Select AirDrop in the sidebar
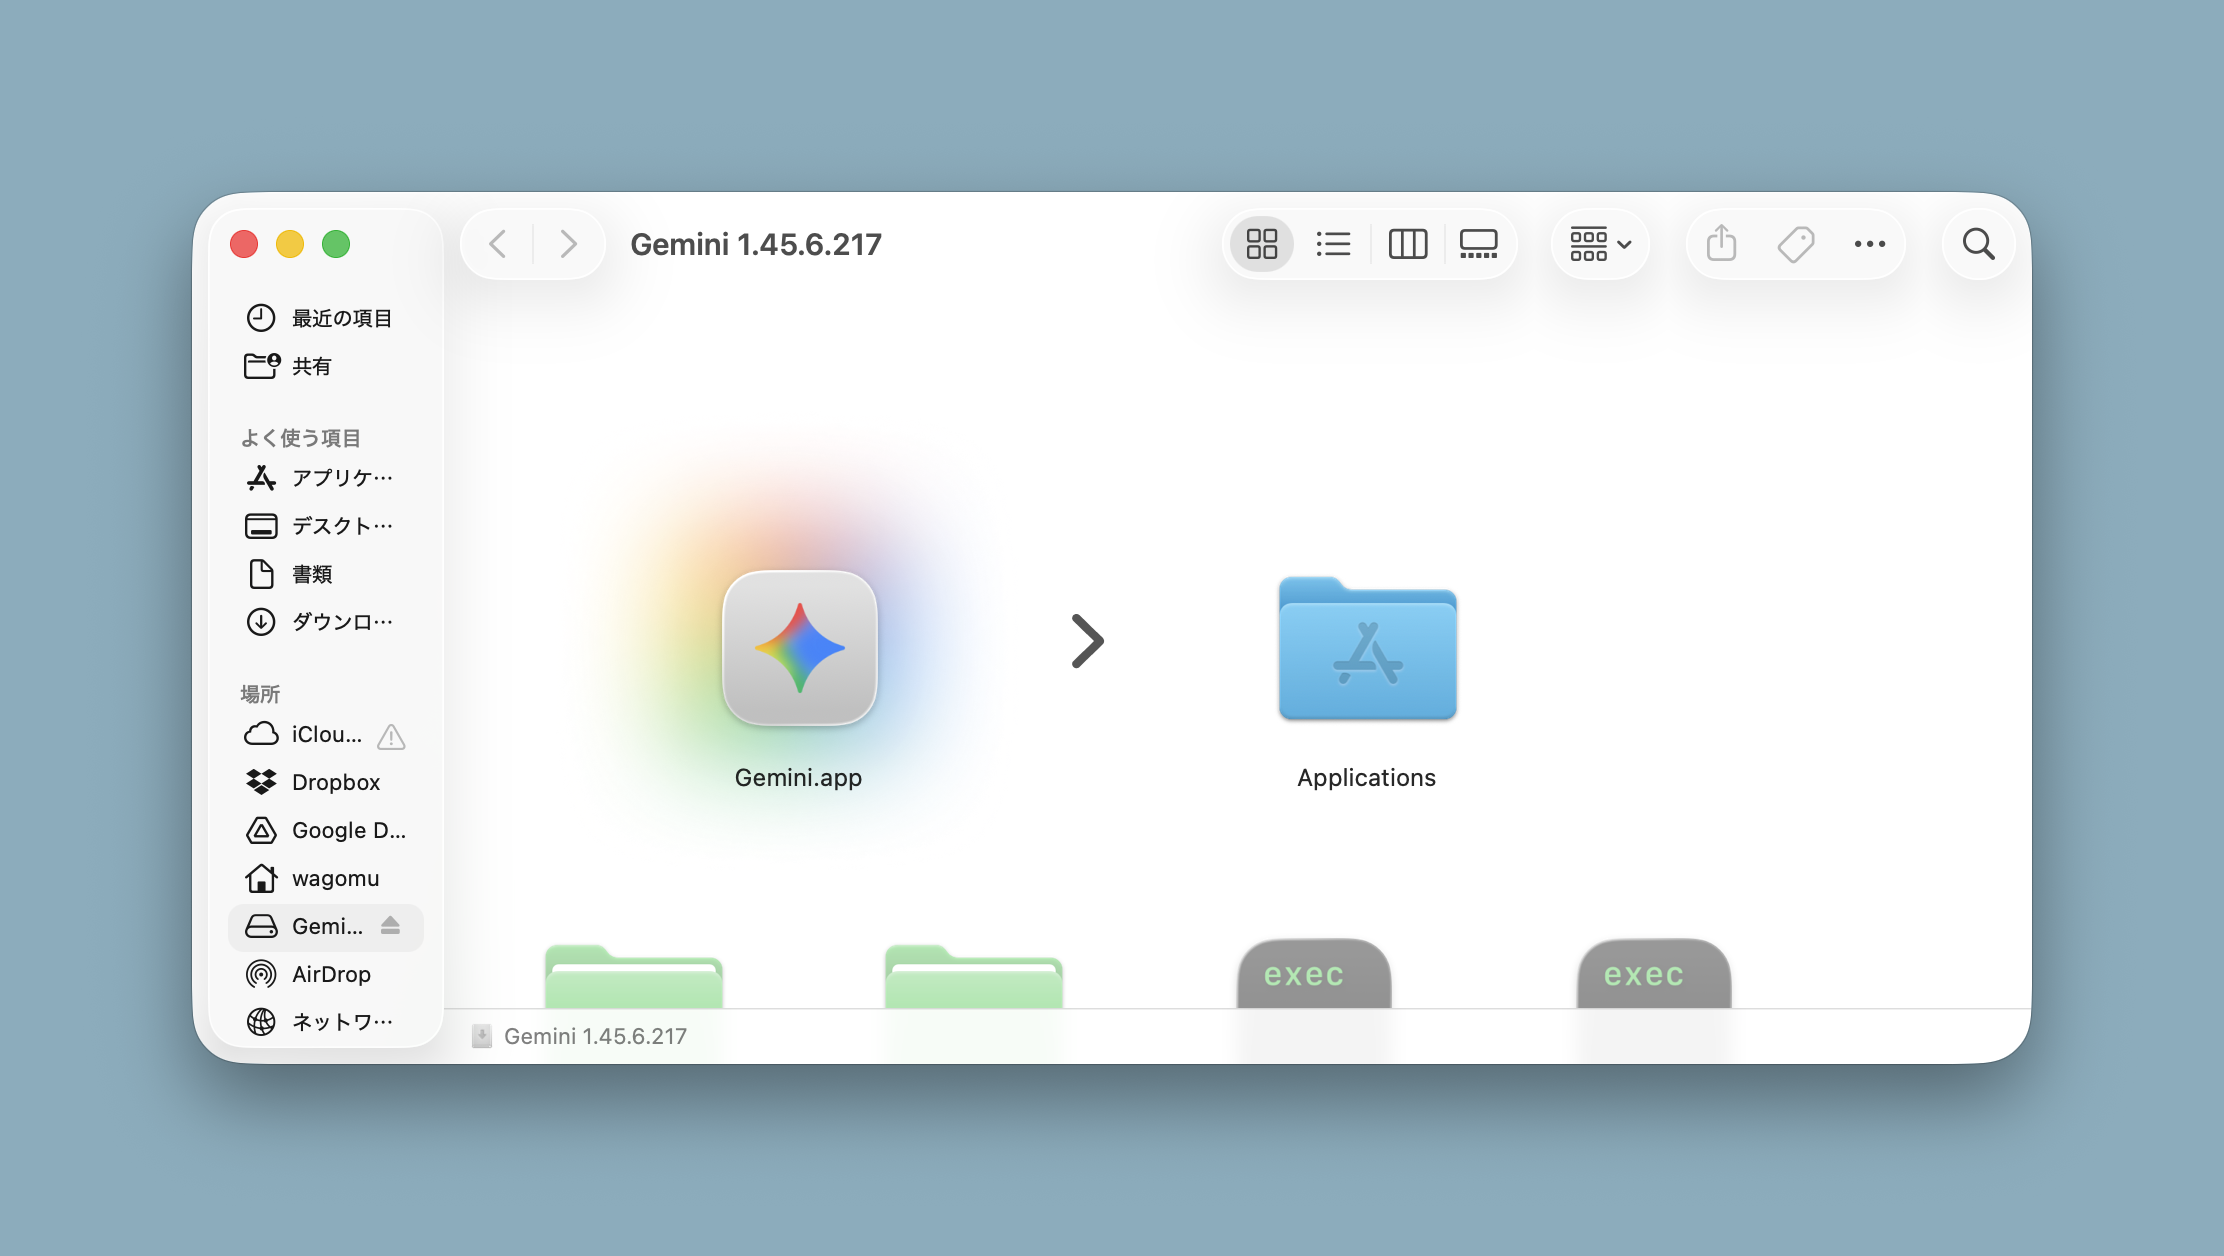The image size is (2224, 1256). [330, 974]
